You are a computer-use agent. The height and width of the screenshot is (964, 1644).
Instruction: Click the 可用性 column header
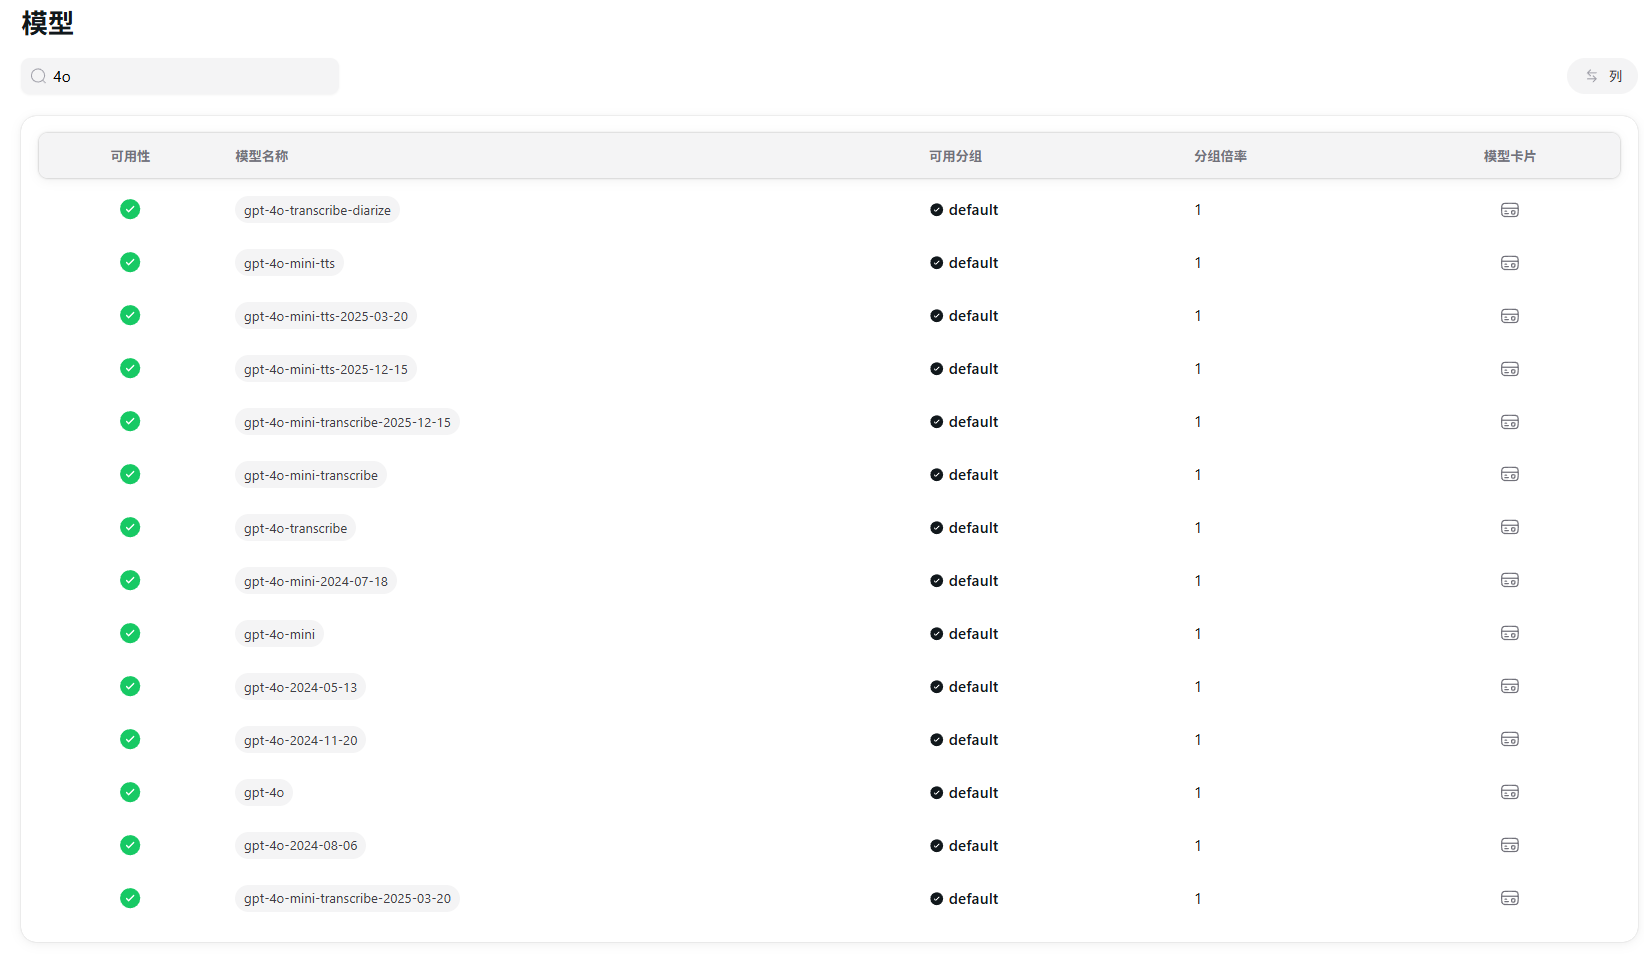coord(130,156)
